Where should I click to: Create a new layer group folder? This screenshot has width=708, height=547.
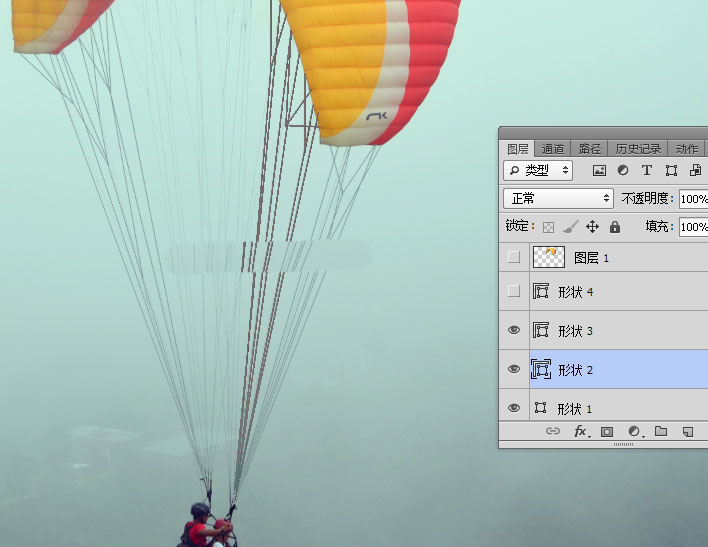661,432
